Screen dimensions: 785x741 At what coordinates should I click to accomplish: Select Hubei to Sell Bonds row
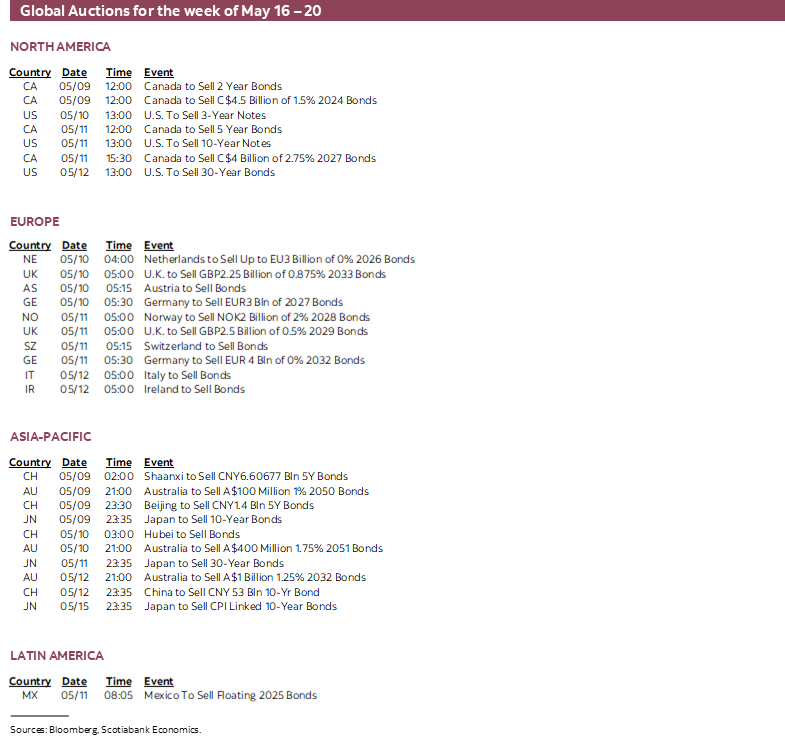[191, 535]
